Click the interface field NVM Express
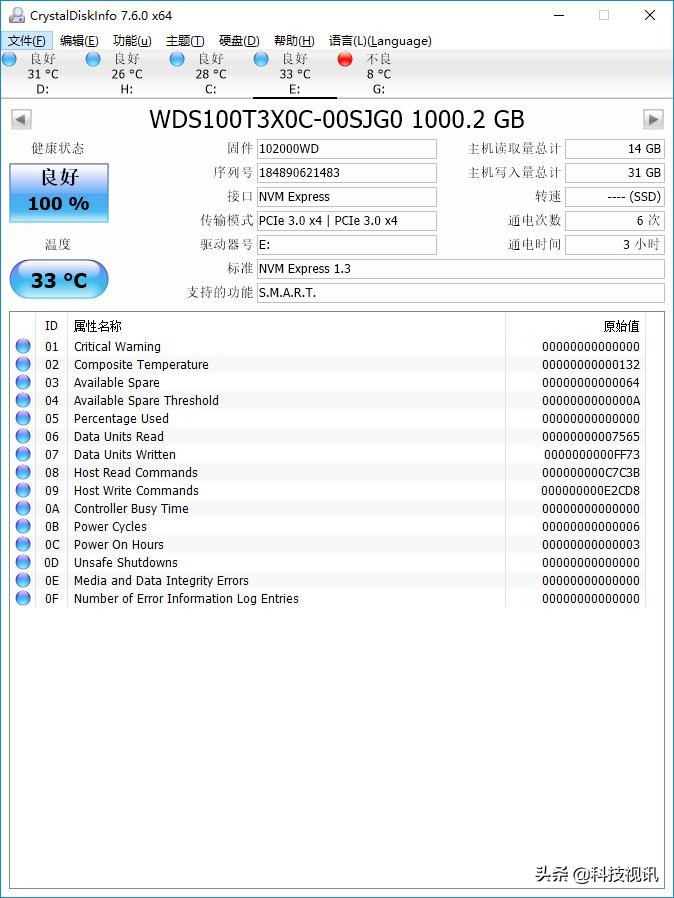 346,197
